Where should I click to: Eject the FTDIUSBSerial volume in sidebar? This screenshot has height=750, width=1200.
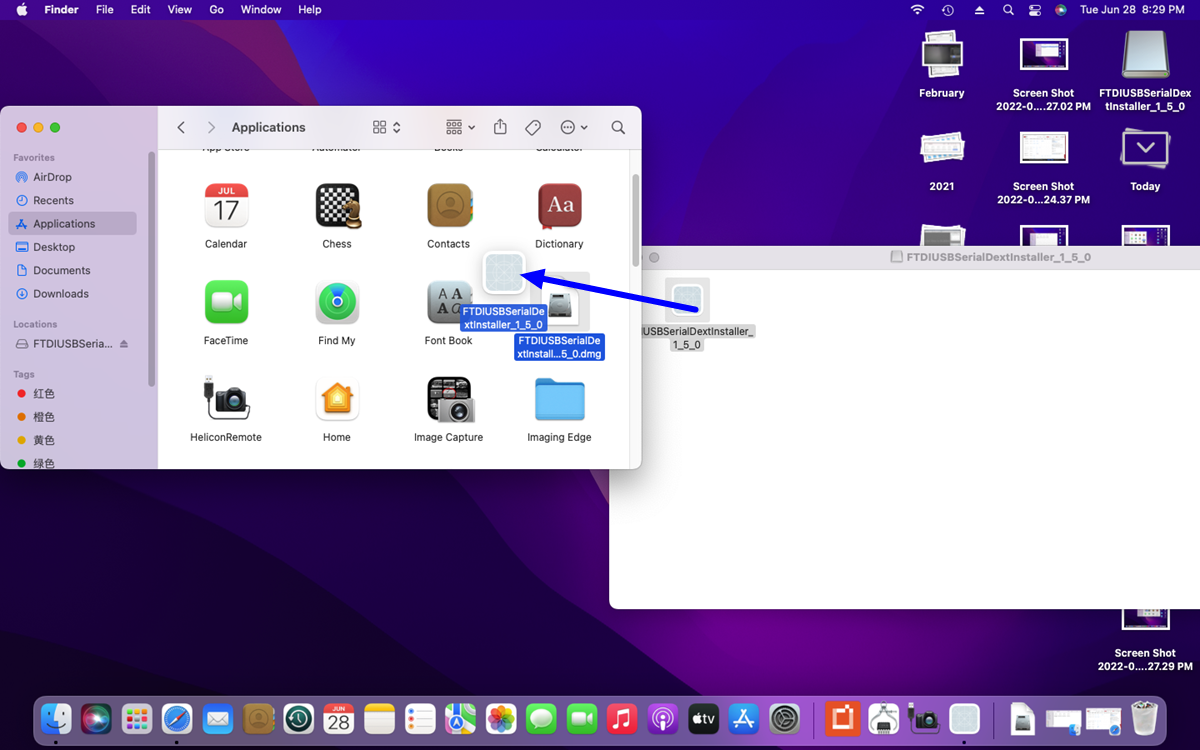(x=124, y=344)
